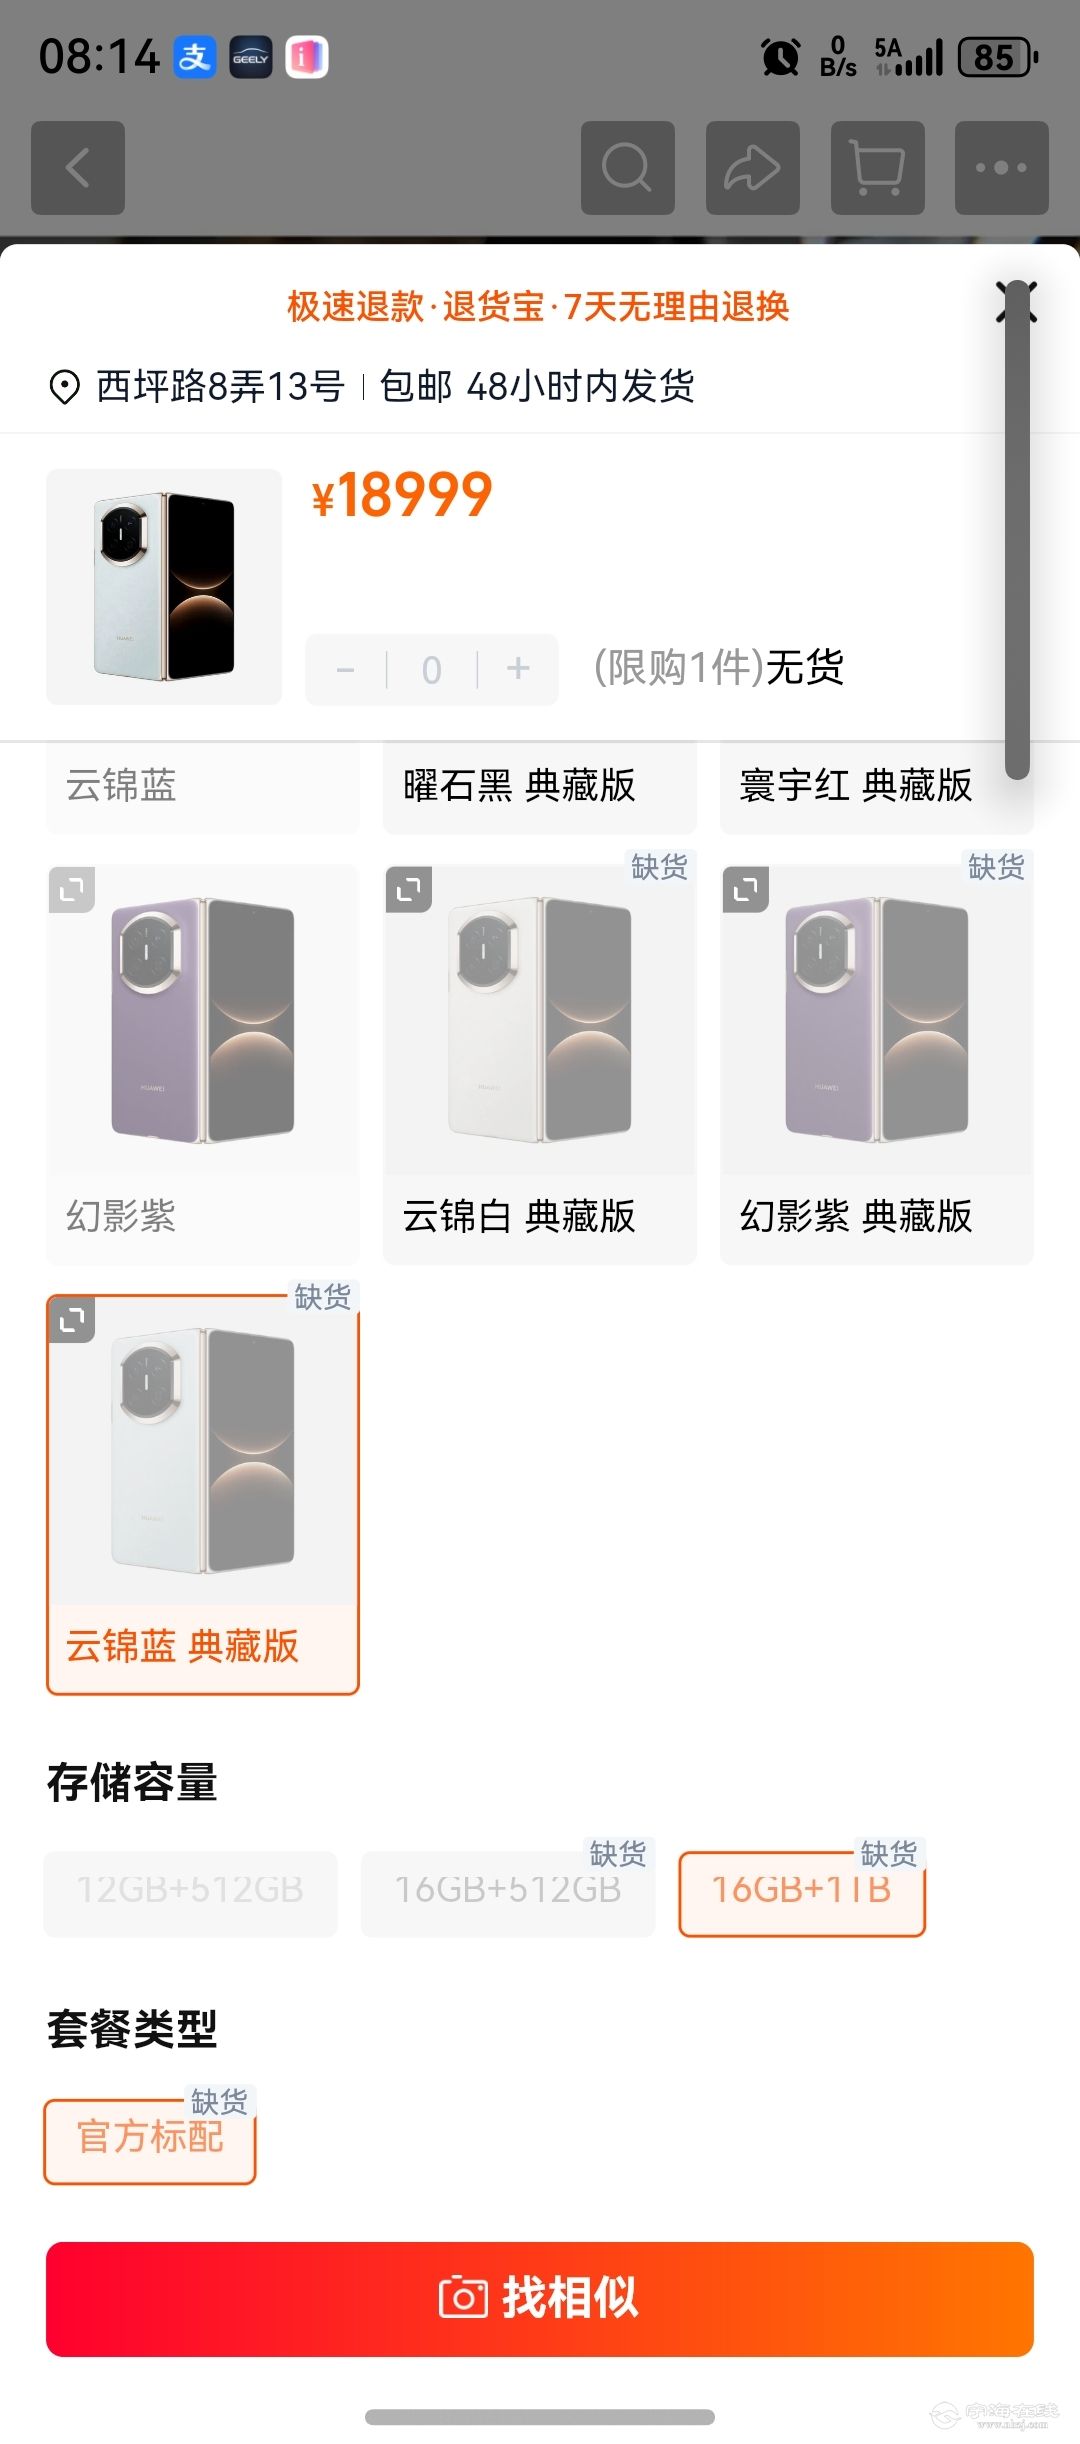This screenshot has height=2444, width=1080.
Task: Tap the back arrow icon
Action: 78,168
